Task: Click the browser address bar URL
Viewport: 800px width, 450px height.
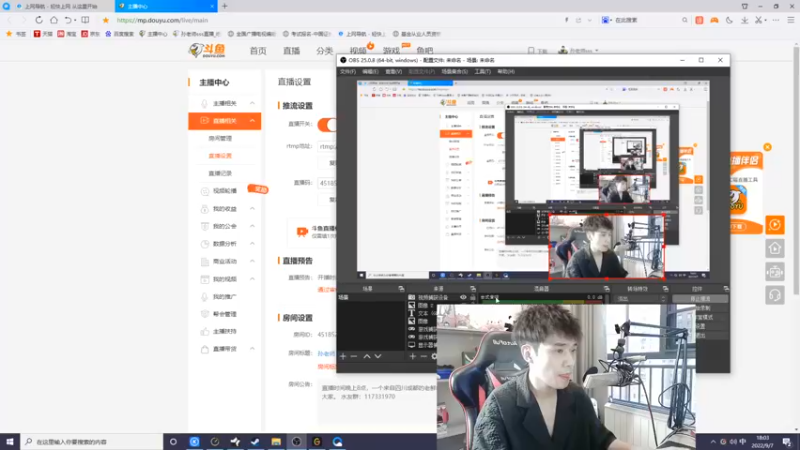Action: [x=162, y=20]
